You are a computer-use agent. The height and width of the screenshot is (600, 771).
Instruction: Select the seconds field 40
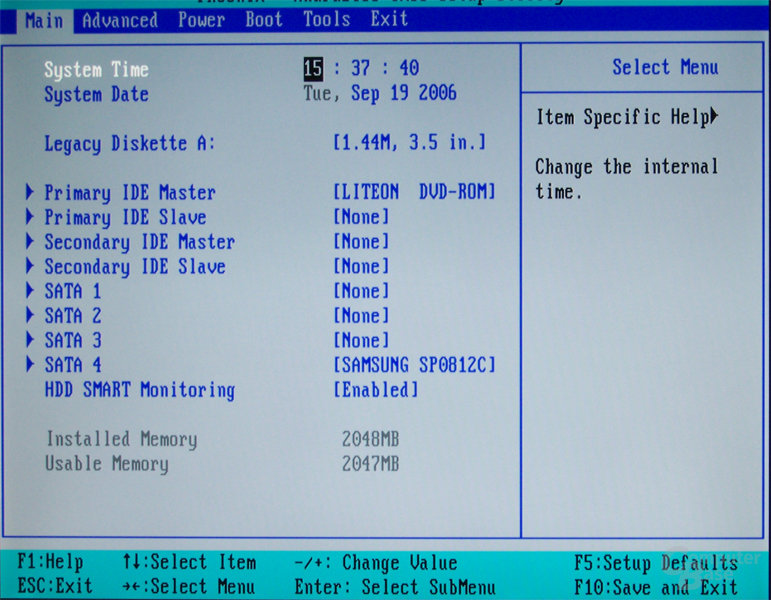pyautogui.click(x=409, y=68)
